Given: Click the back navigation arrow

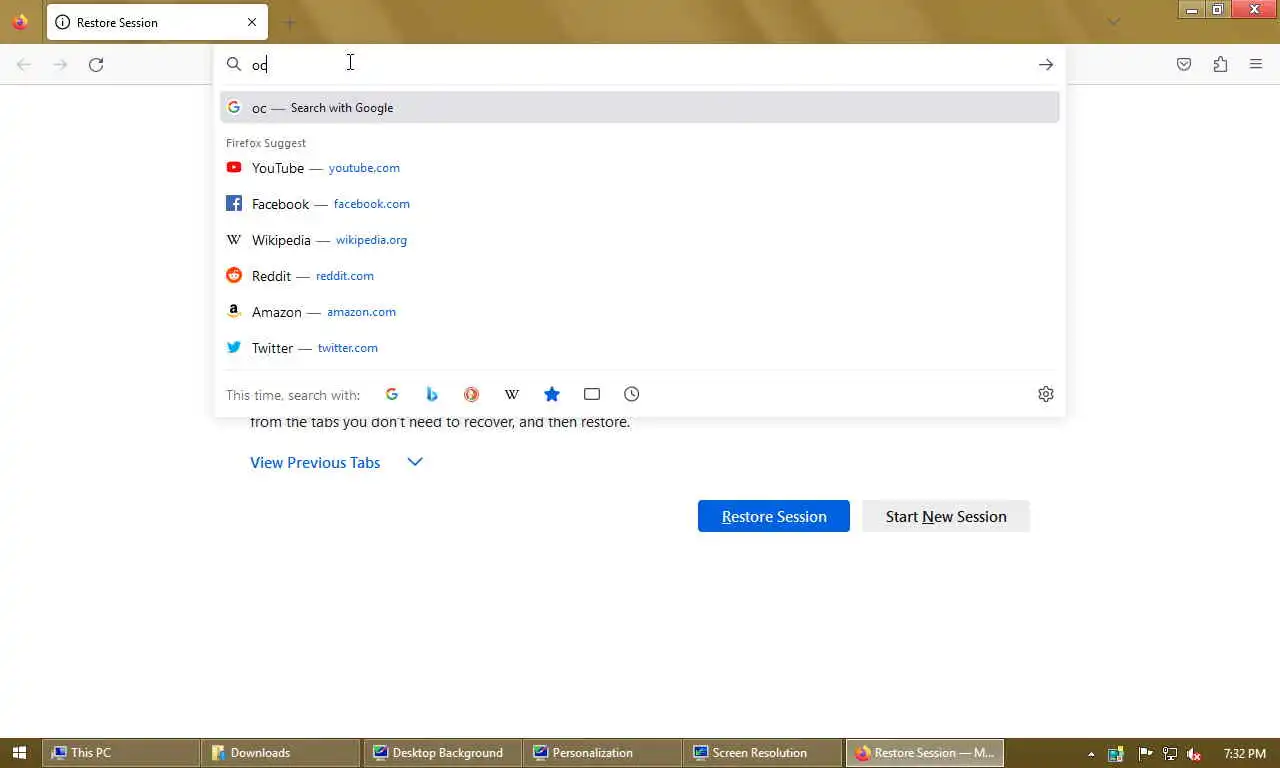Looking at the screenshot, I should (x=24, y=65).
